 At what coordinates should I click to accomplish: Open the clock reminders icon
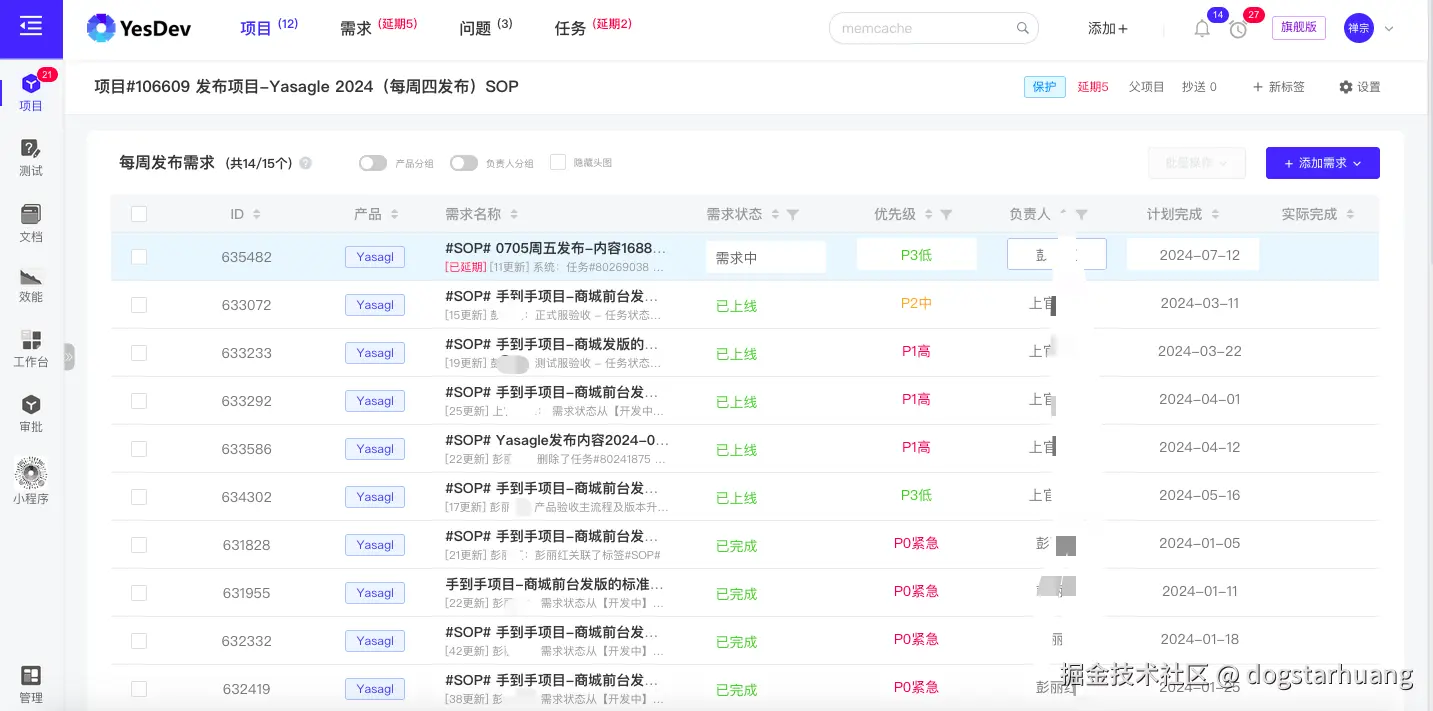pyautogui.click(x=1238, y=29)
